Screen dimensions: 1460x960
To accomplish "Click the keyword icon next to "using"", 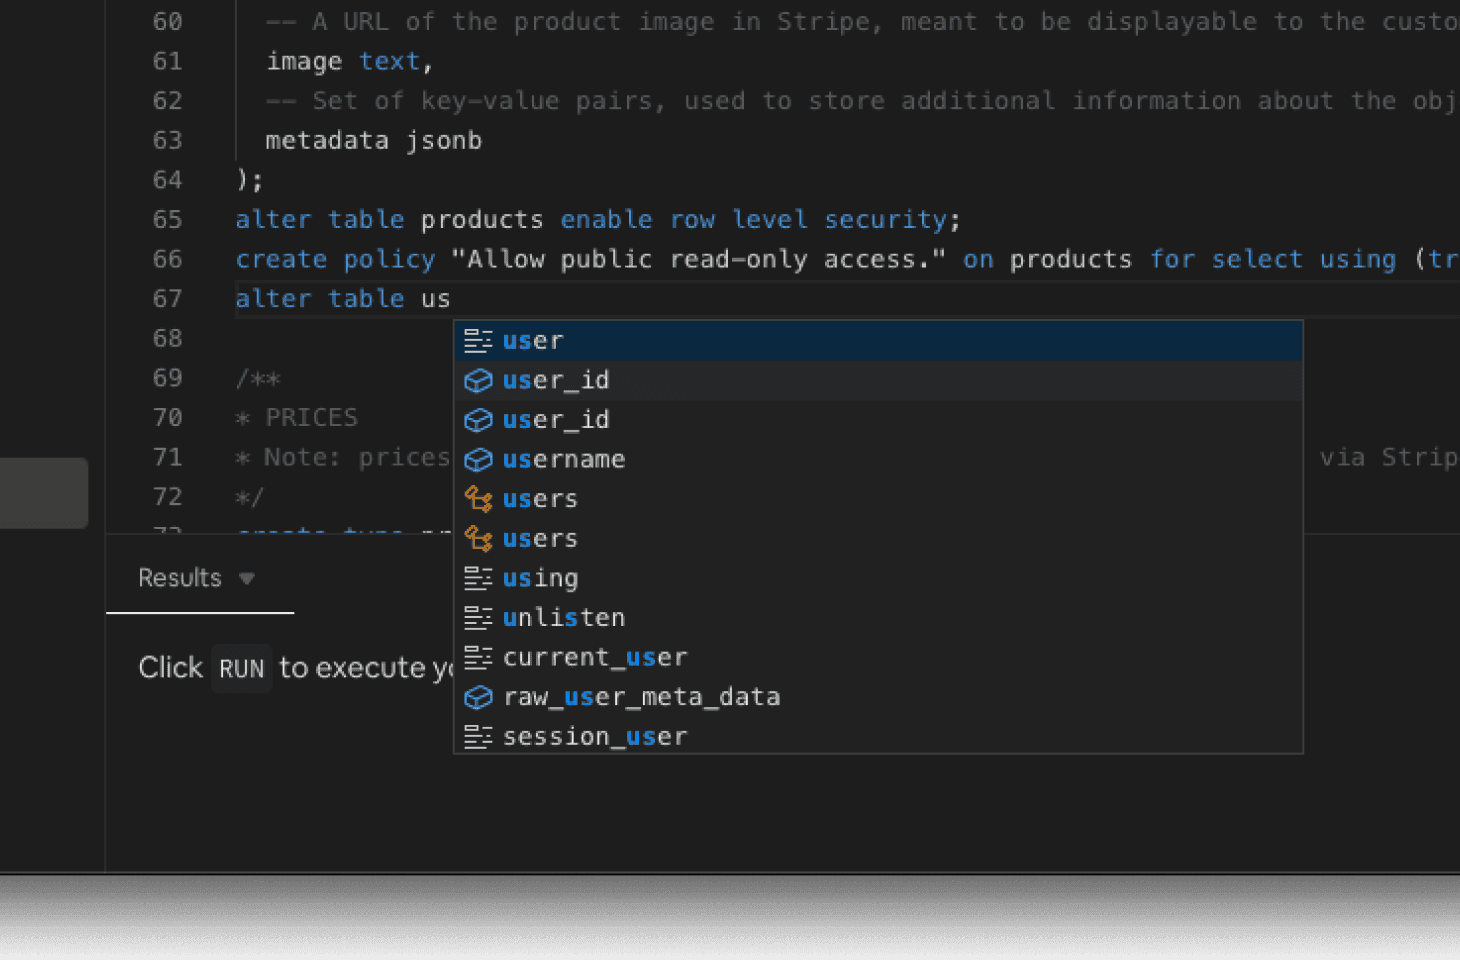I will (479, 578).
